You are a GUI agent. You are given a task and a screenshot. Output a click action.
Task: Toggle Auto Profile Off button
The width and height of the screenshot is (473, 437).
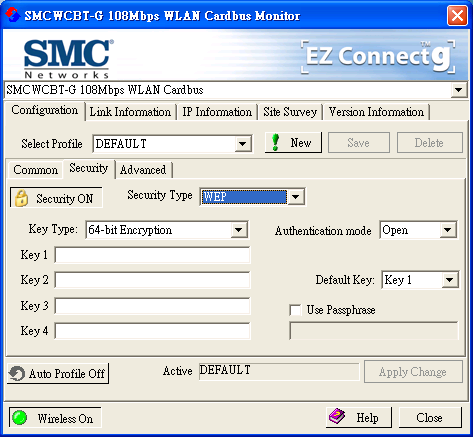(58, 374)
